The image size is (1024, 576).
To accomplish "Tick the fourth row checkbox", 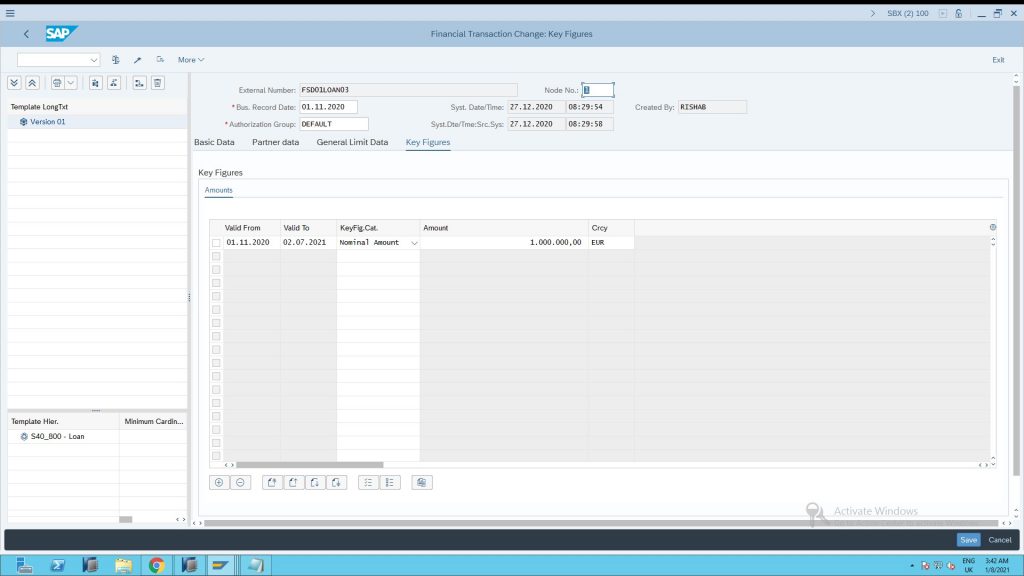I will coord(216,283).
